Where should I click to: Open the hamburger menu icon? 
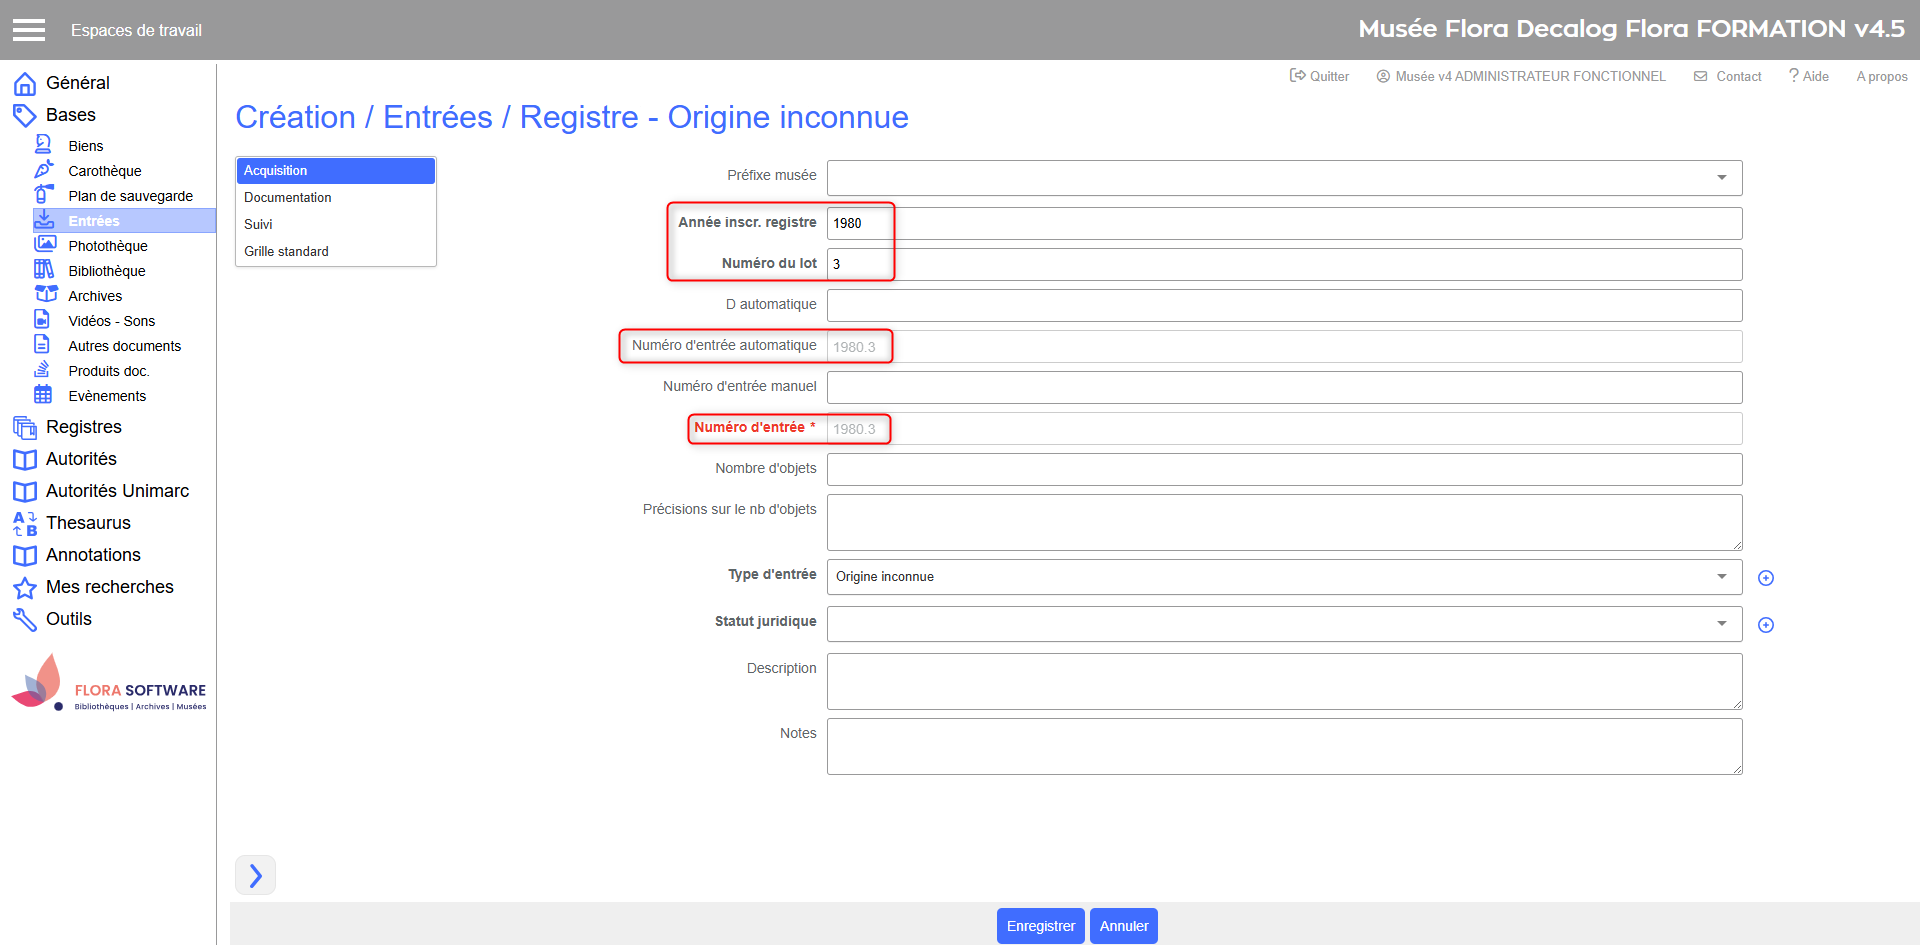tap(29, 30)
